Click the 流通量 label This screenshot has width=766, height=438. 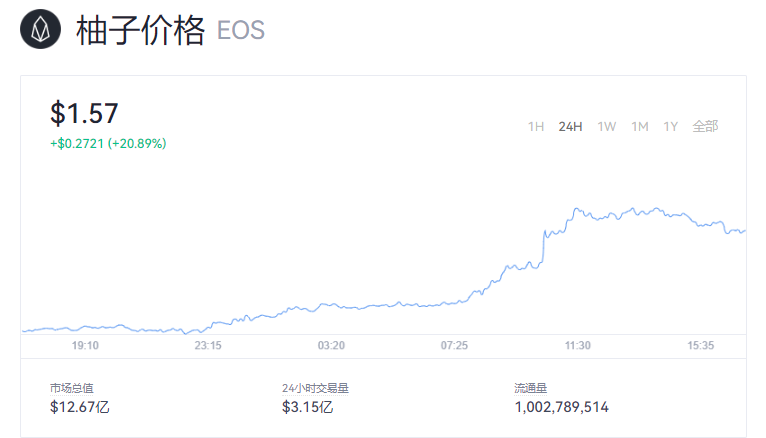click(531, 388)
